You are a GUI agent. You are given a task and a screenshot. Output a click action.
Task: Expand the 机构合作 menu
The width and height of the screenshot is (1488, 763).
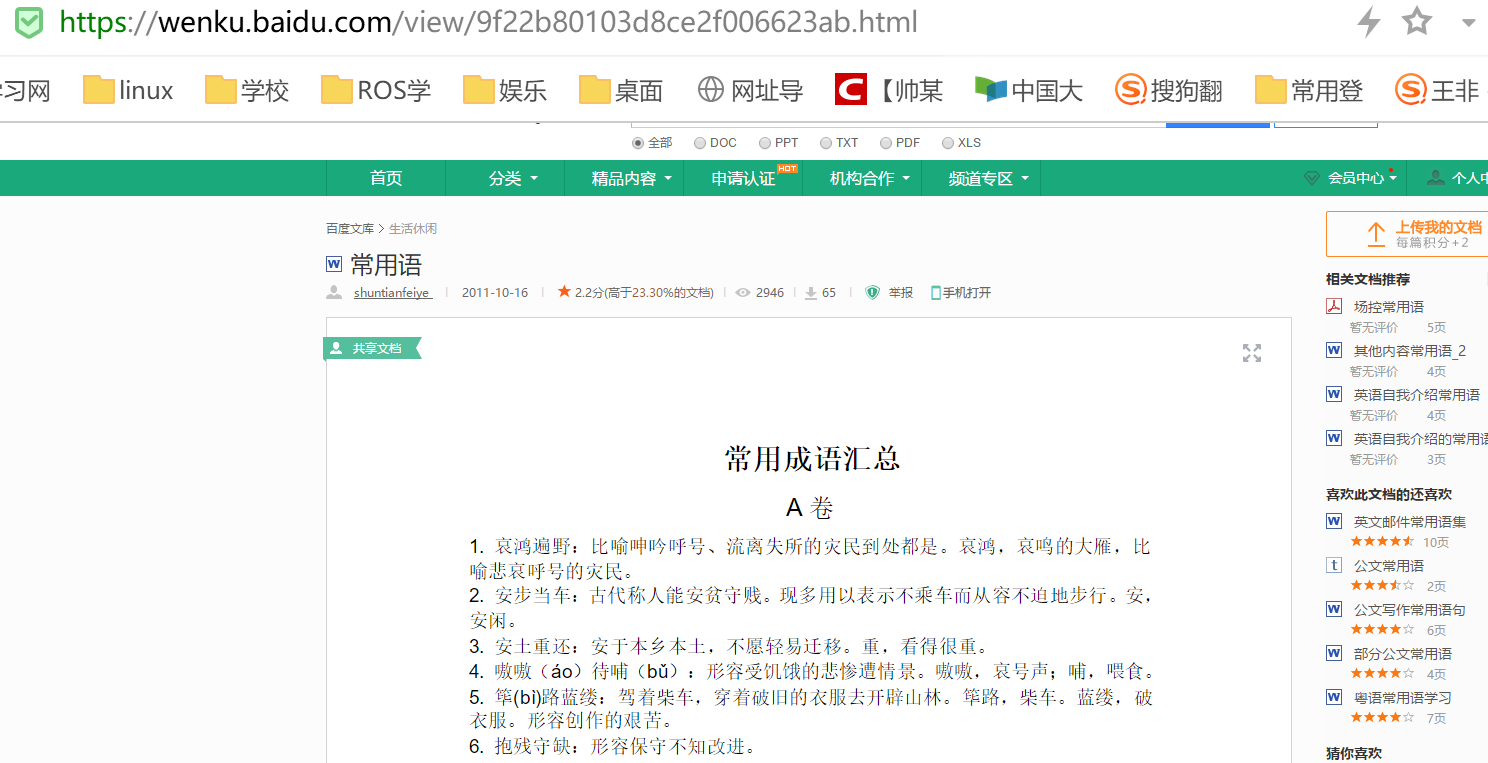pyautogui.click(x=869, y=178)
